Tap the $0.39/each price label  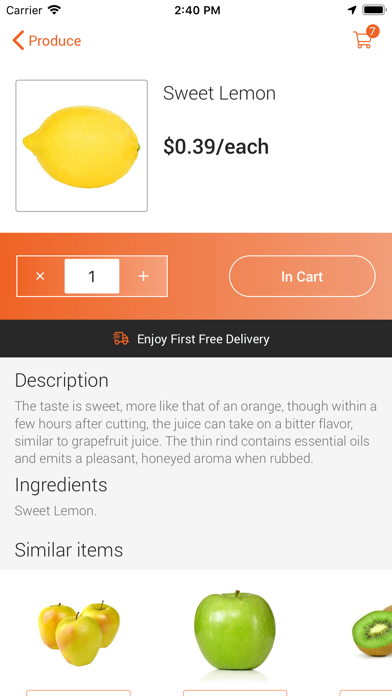pos(216,146)
